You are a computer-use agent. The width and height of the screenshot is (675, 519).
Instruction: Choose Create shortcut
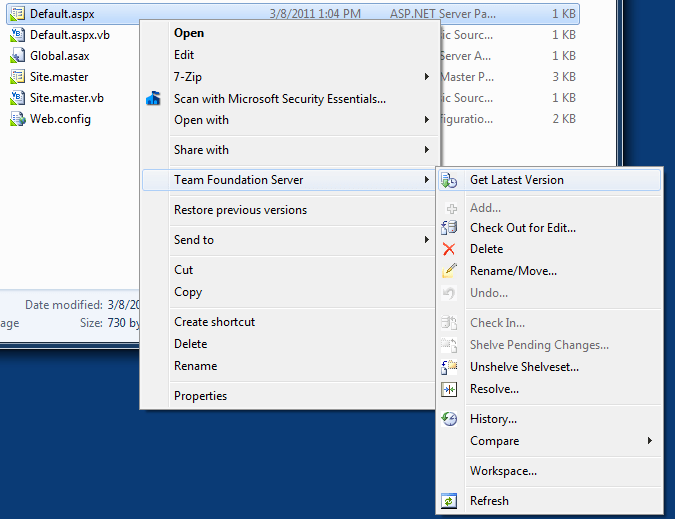289,322
